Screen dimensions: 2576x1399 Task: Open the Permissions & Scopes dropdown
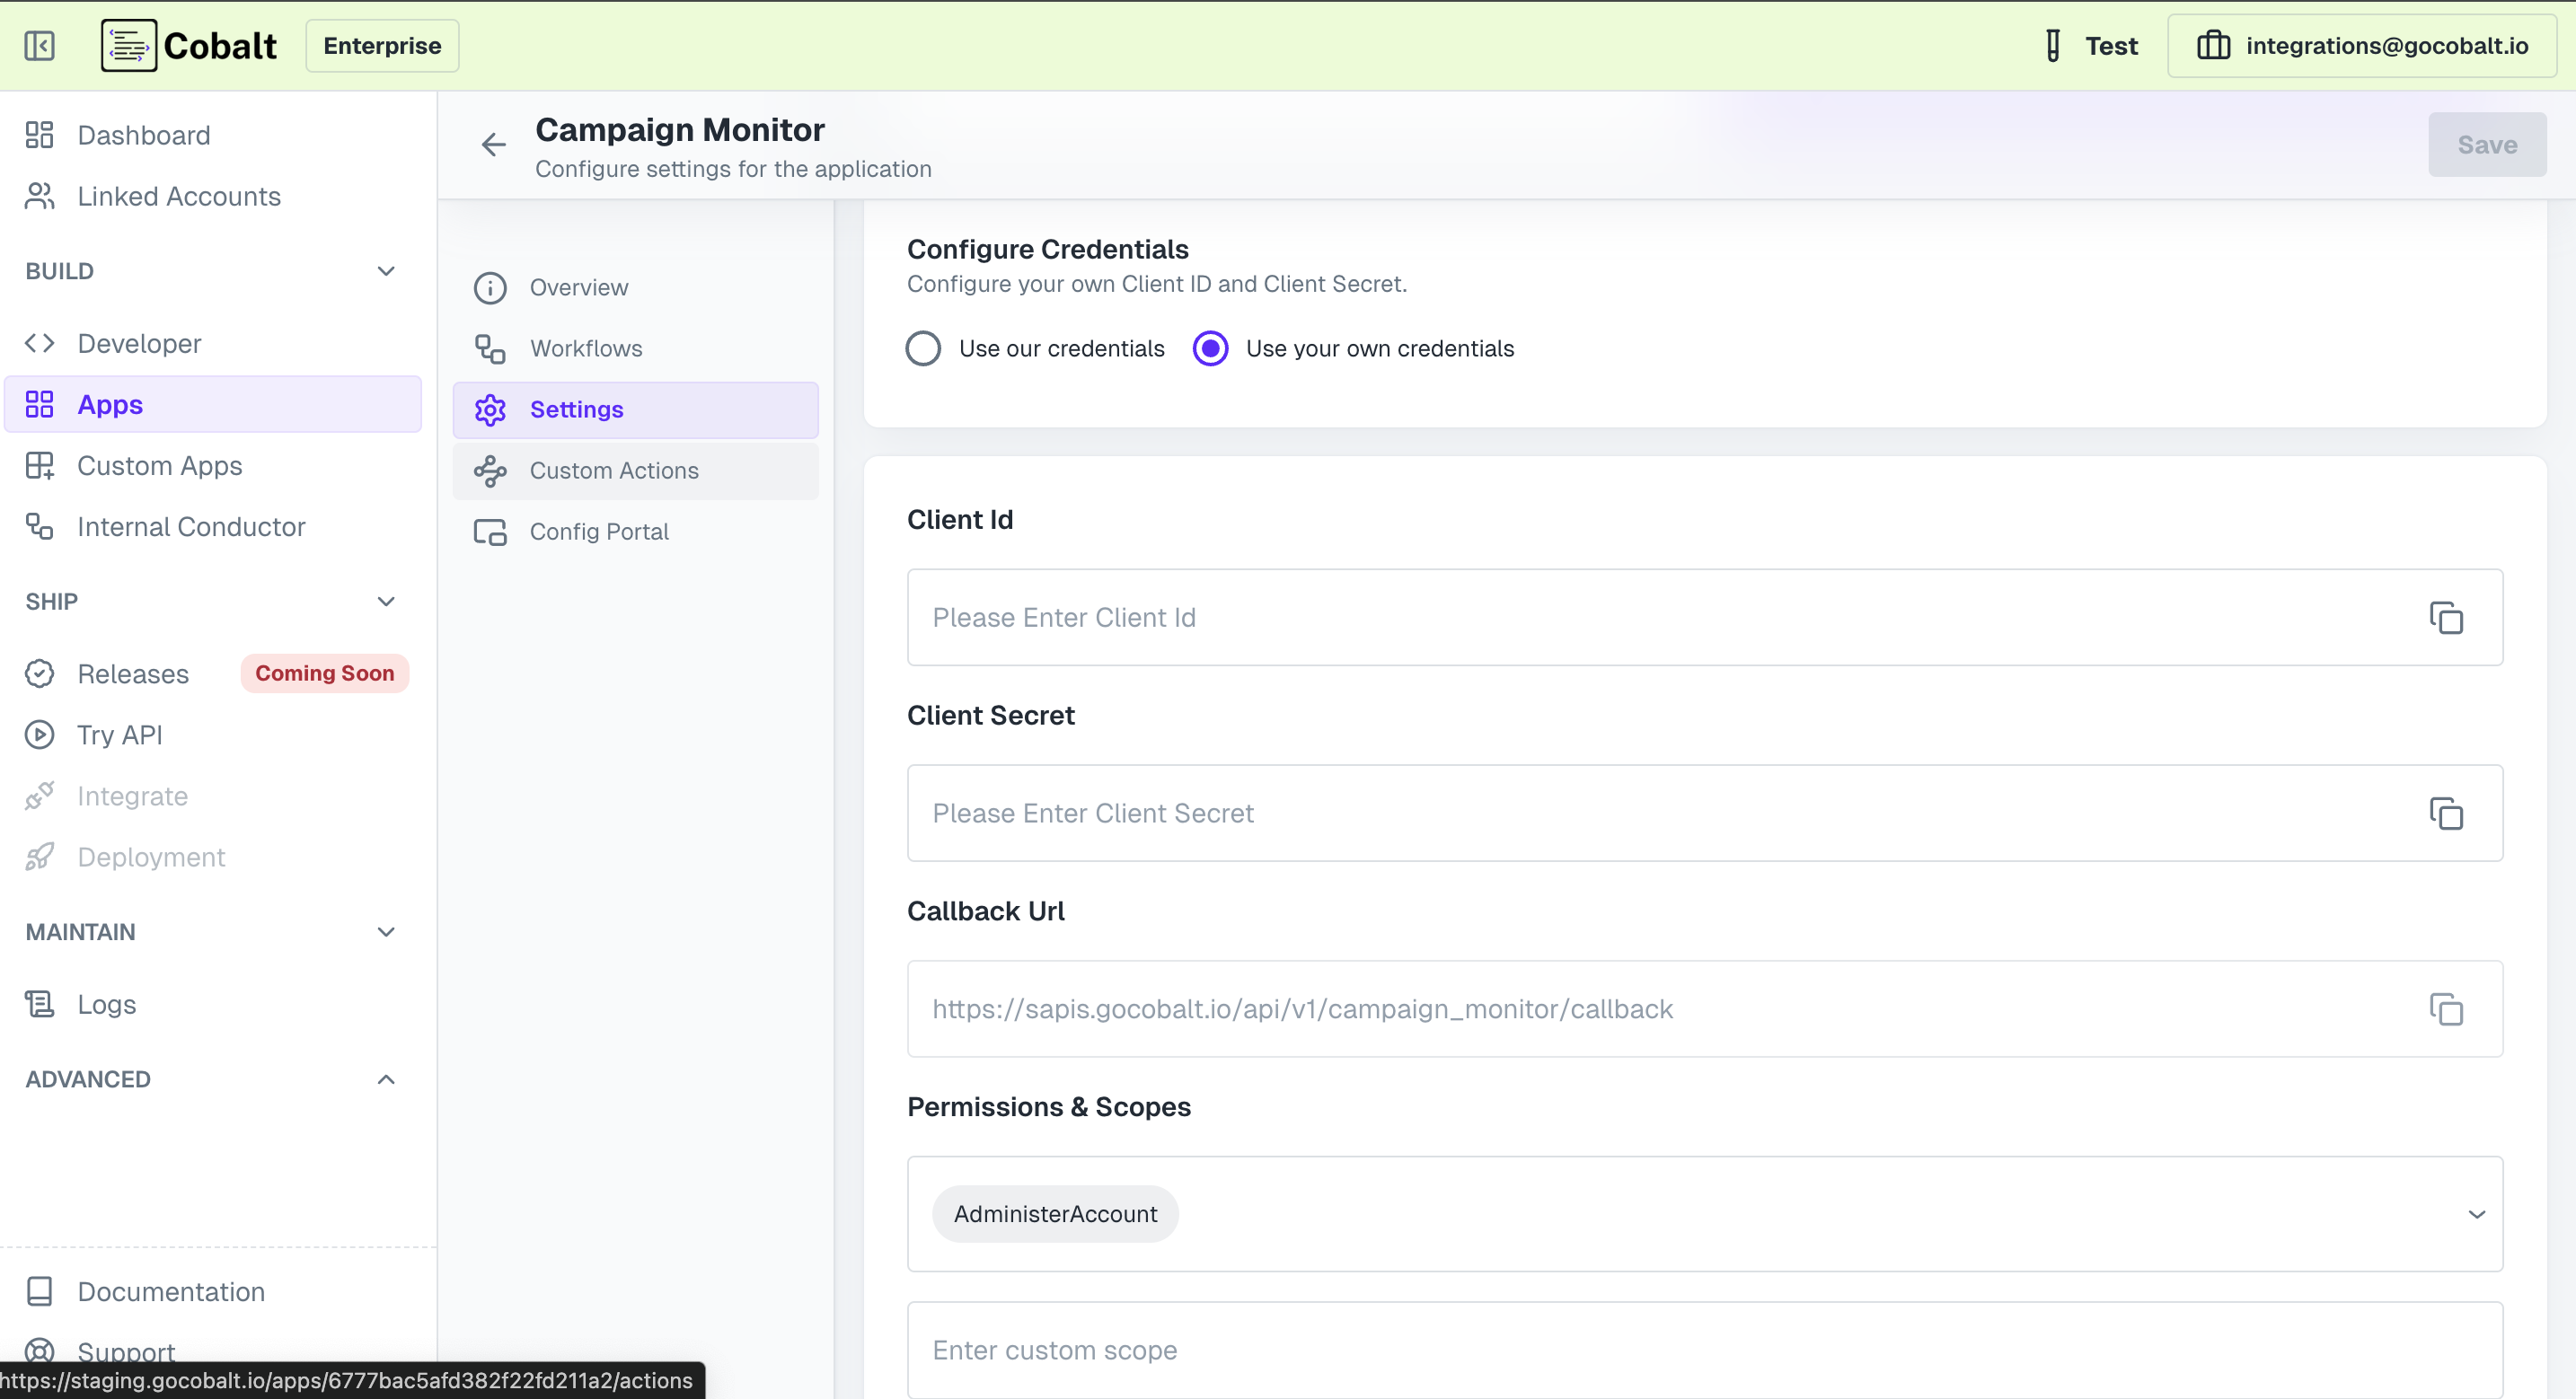[2477, 1214]
